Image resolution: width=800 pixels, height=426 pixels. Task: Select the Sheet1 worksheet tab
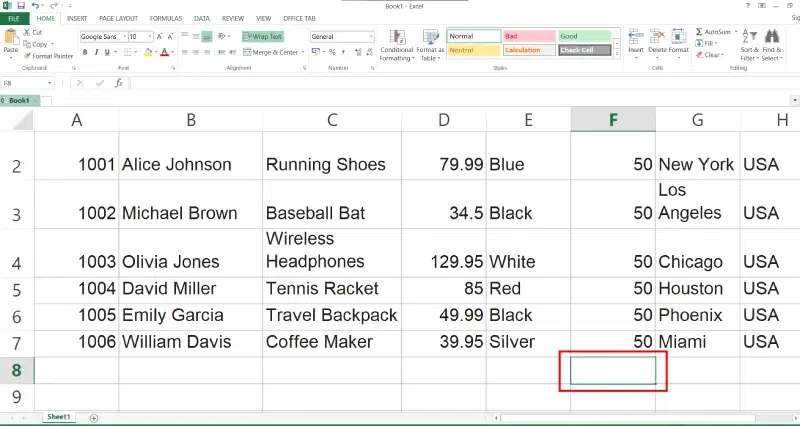(x=59, y=417)
